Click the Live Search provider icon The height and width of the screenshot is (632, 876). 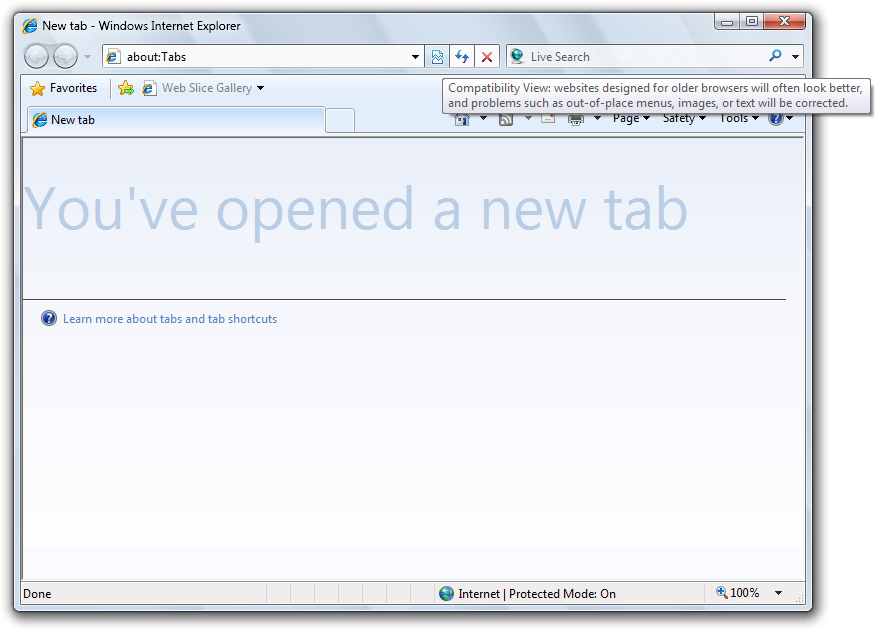tap(517, 56)
